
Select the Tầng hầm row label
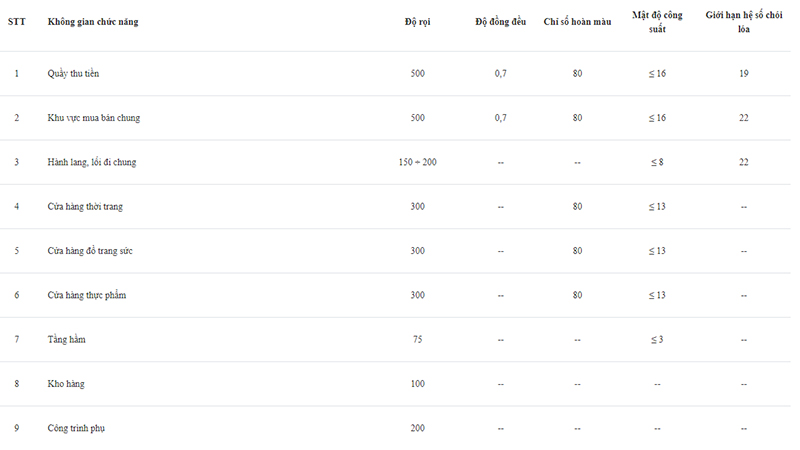(66, 339)
